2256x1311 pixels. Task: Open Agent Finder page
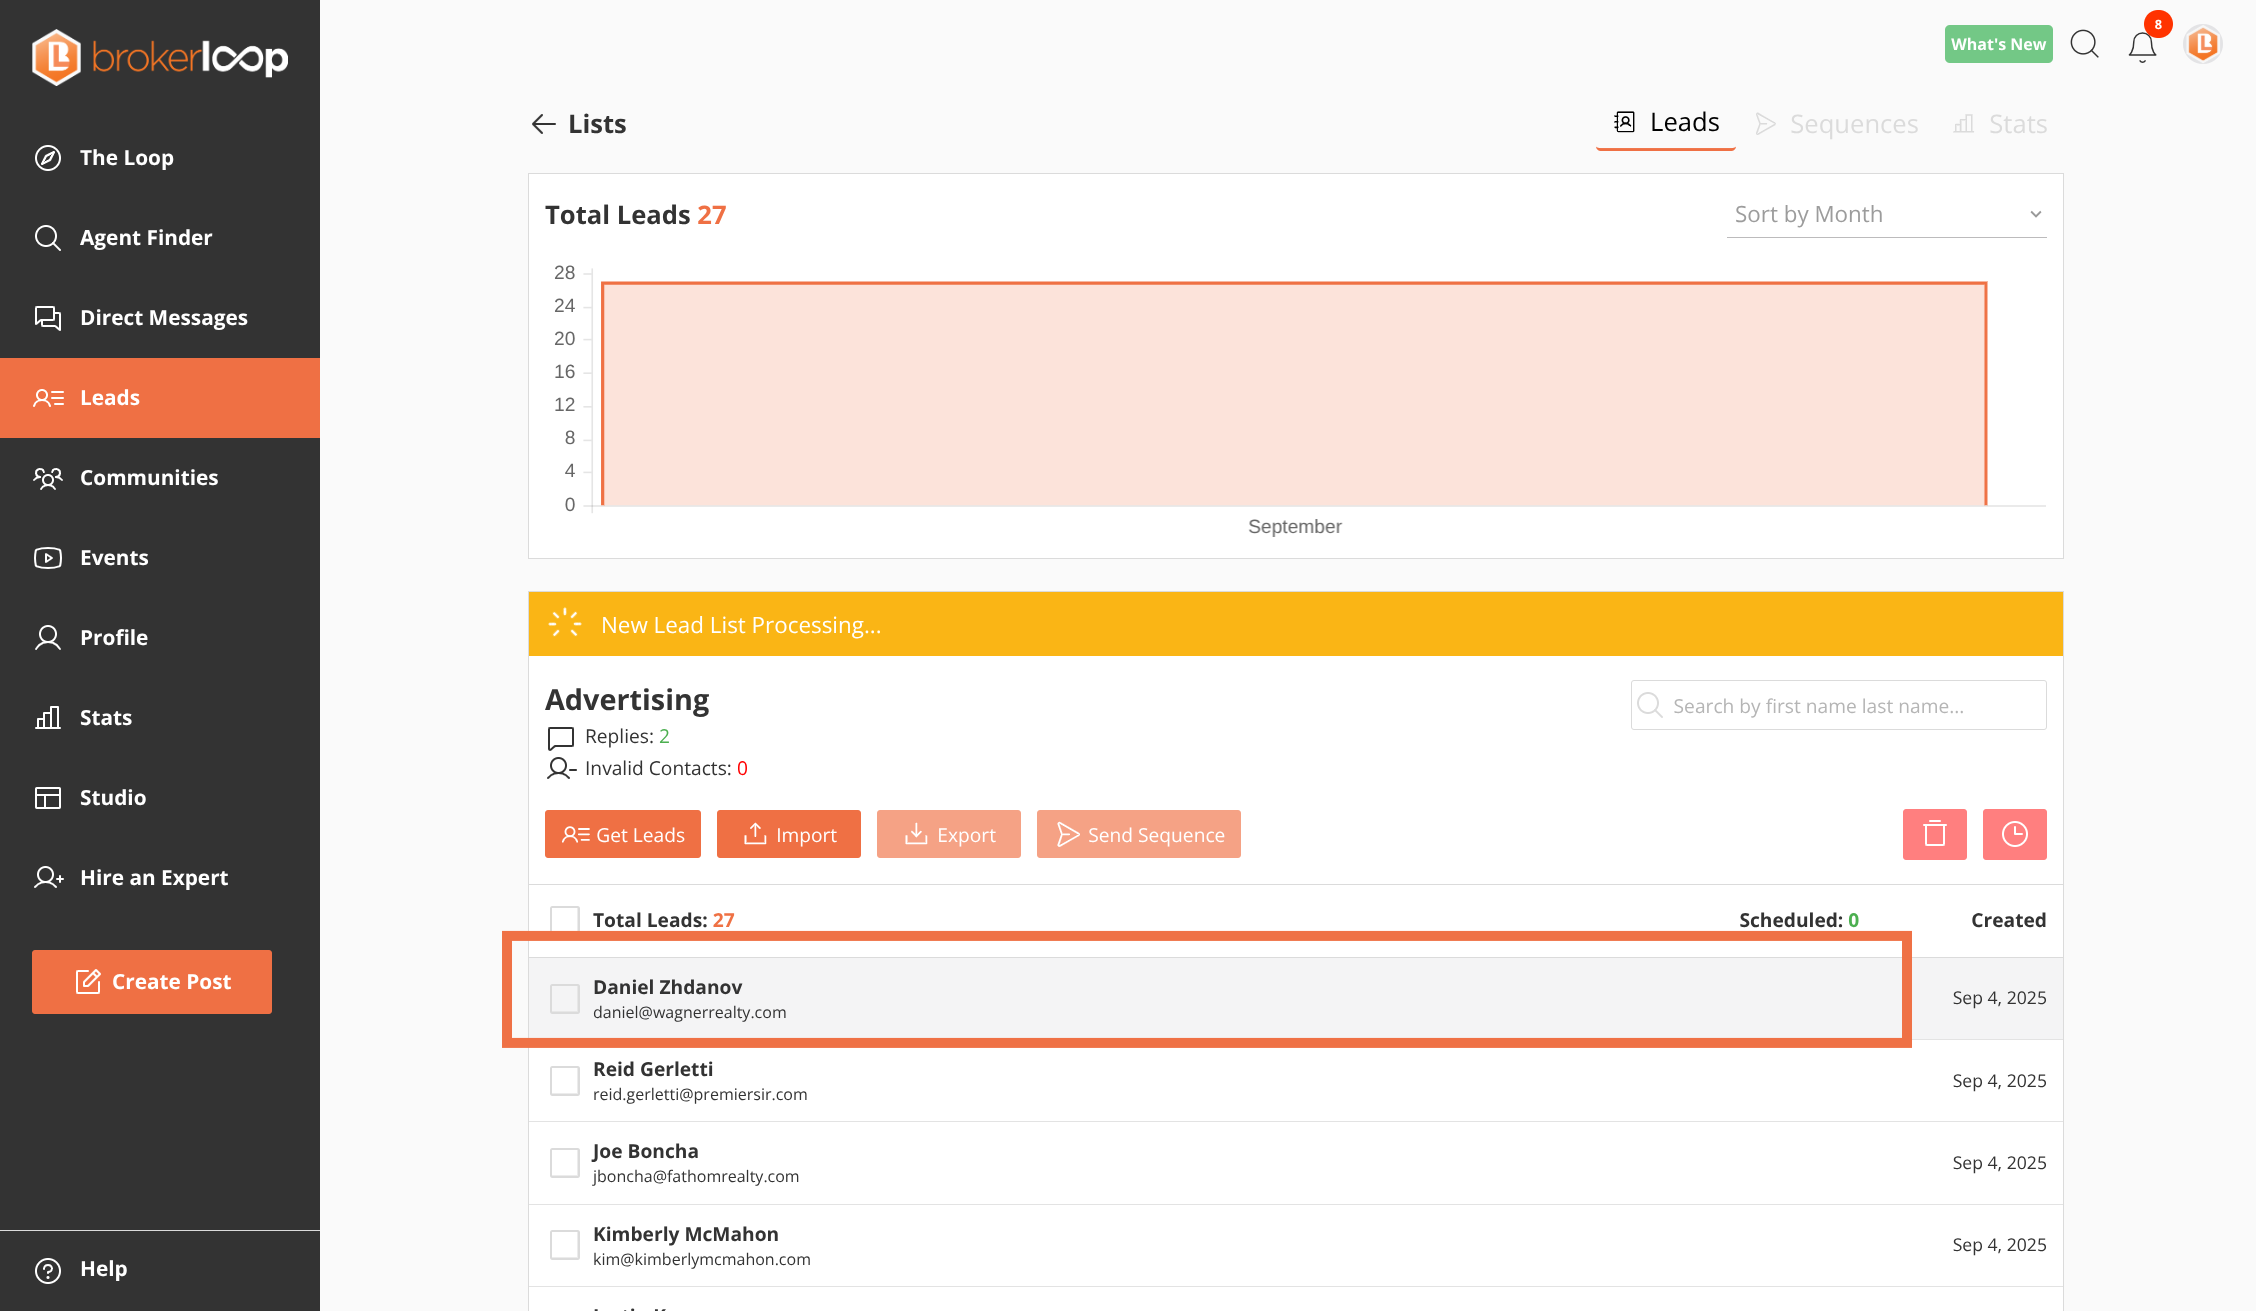(x=160, y=238)
